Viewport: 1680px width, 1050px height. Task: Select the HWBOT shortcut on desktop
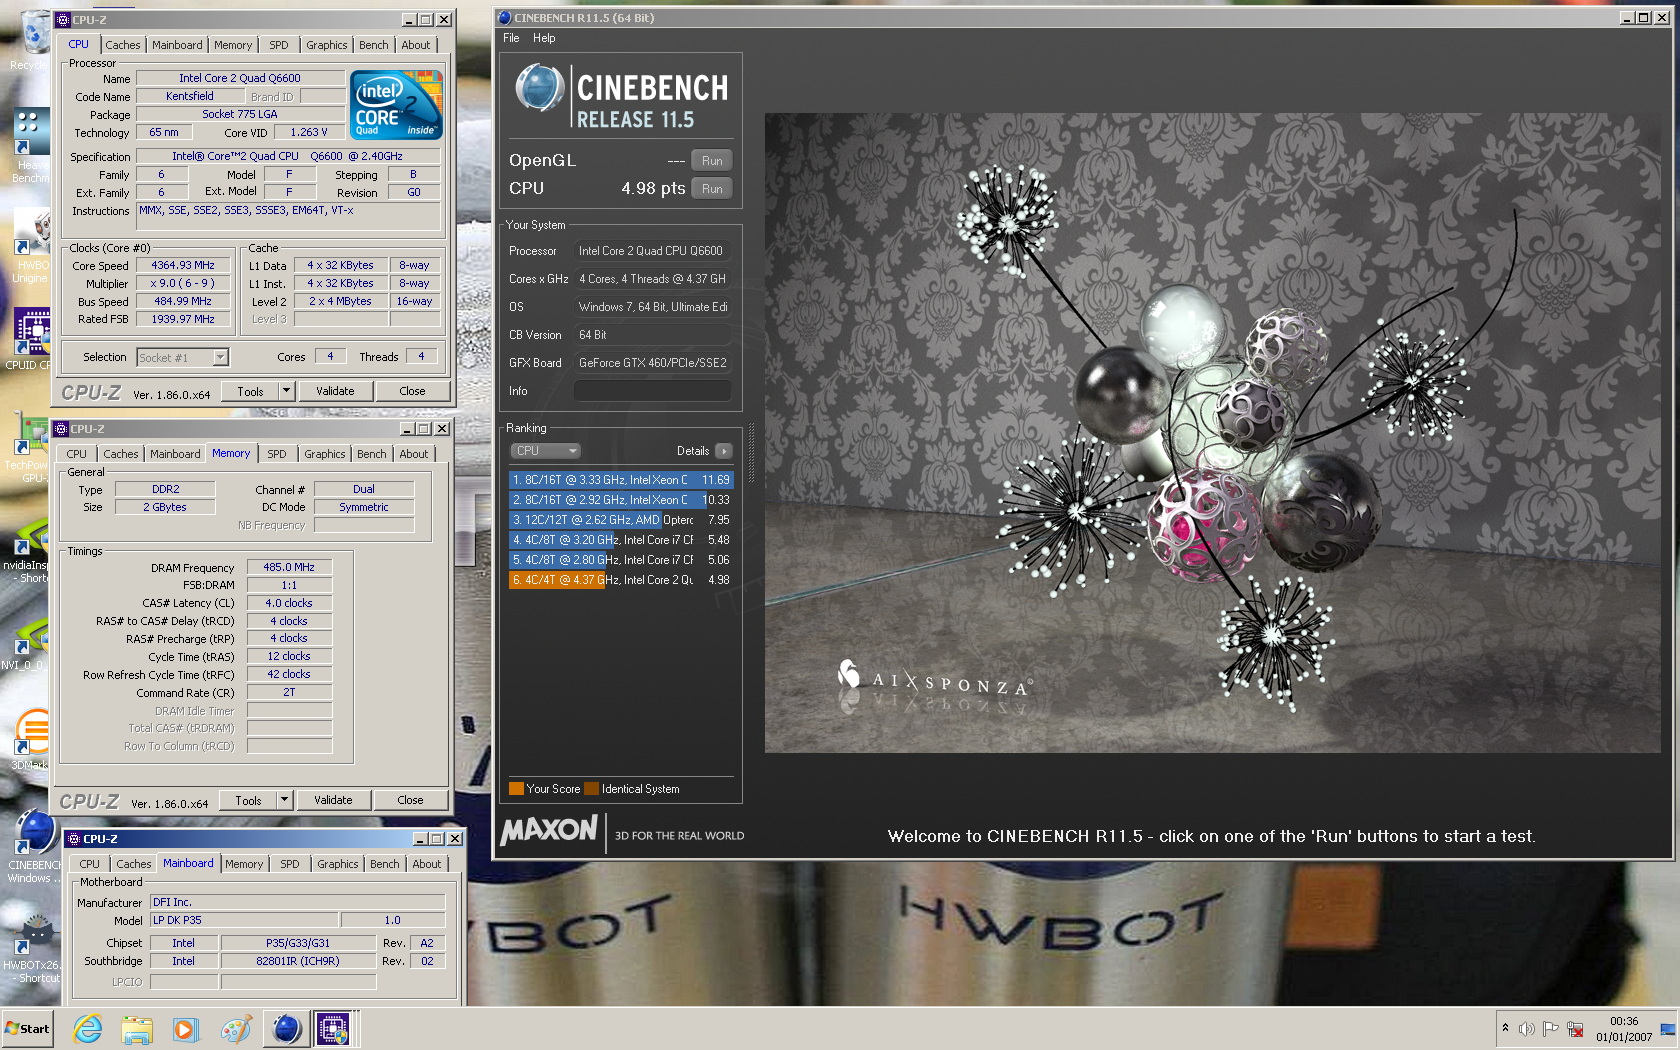click(x=32, y=948)
